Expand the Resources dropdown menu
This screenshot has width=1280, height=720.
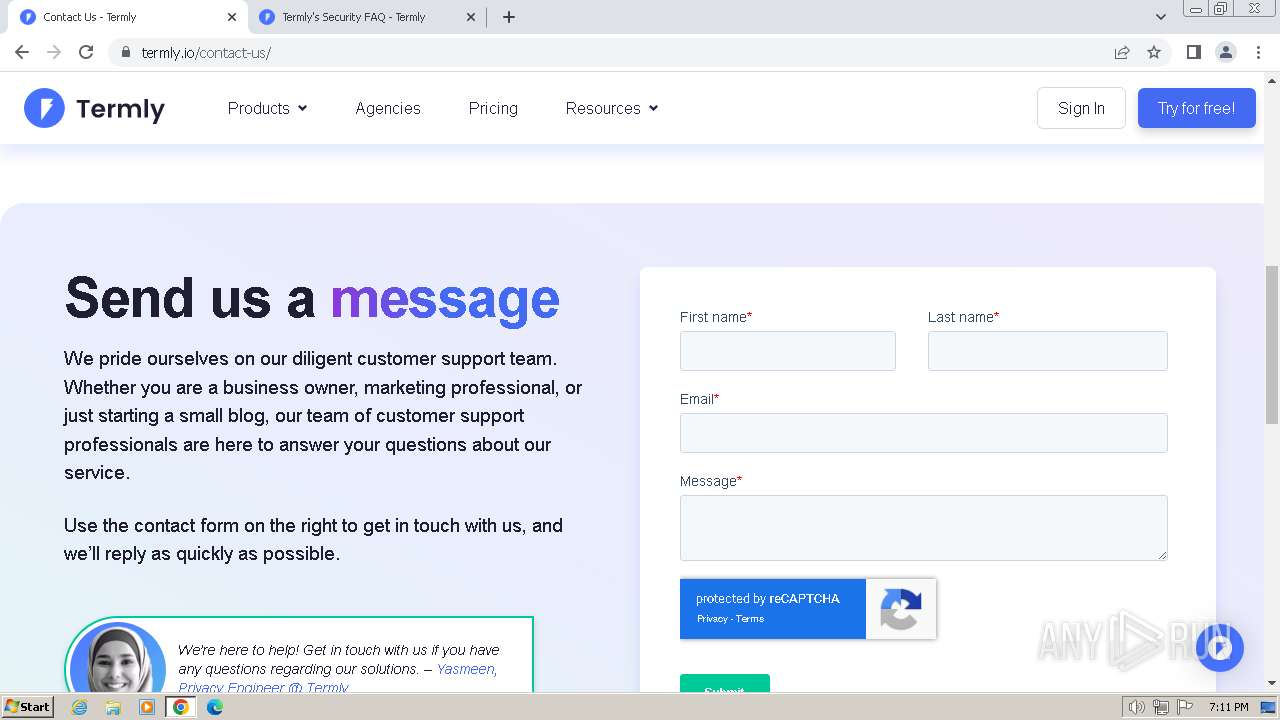612,108
